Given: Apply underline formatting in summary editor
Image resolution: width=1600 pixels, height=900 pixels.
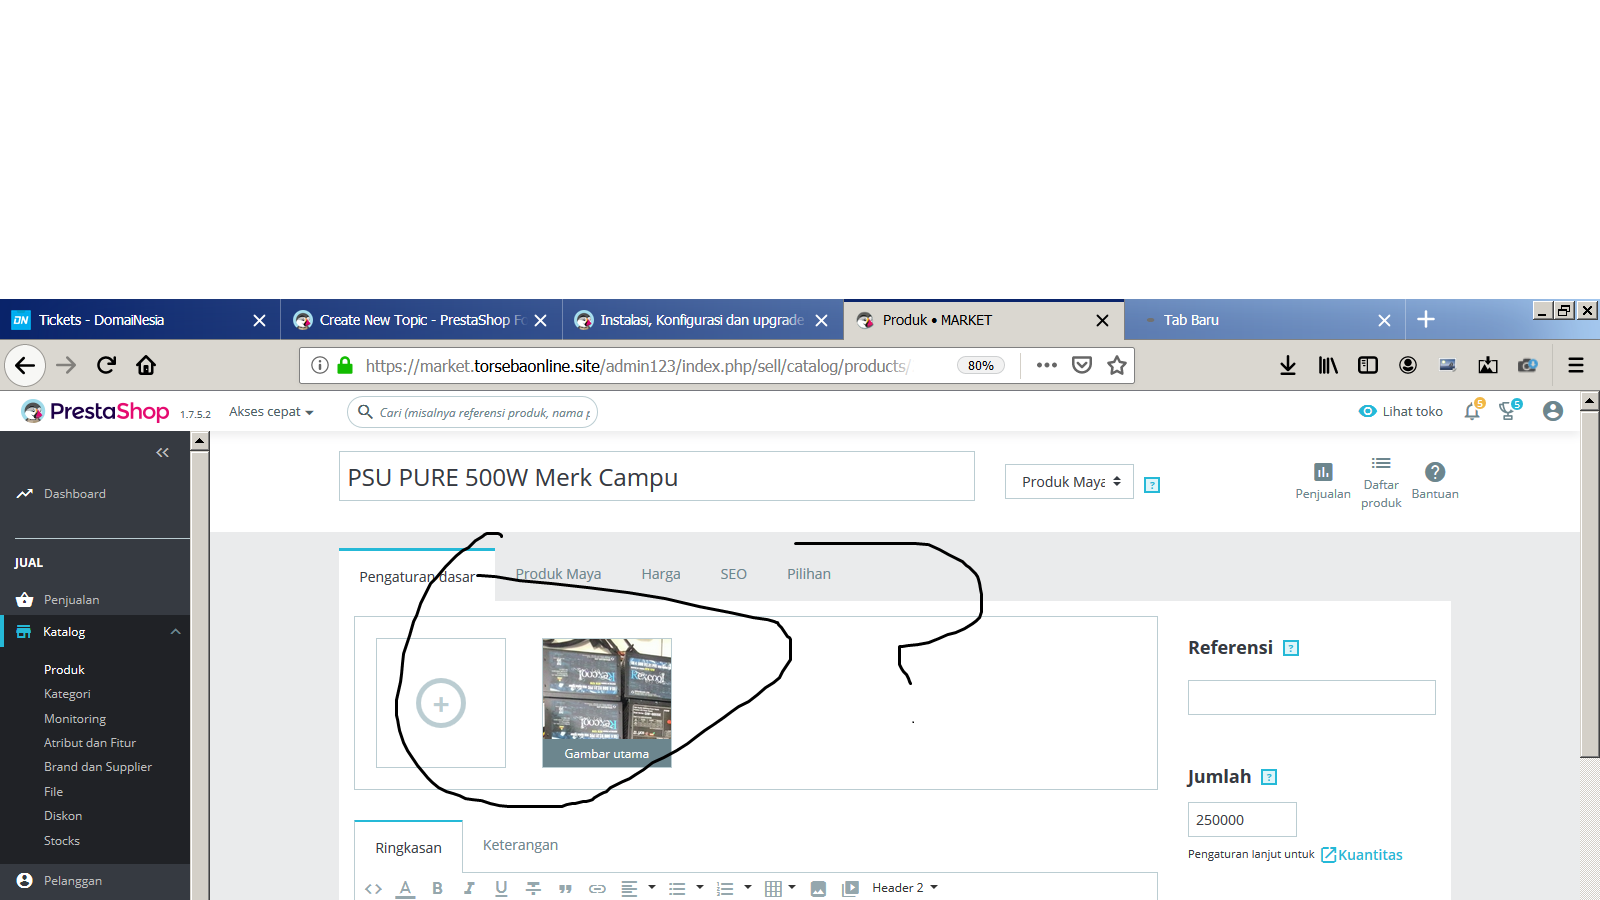Looking at the screenshot, I should (x=501, y=888).
